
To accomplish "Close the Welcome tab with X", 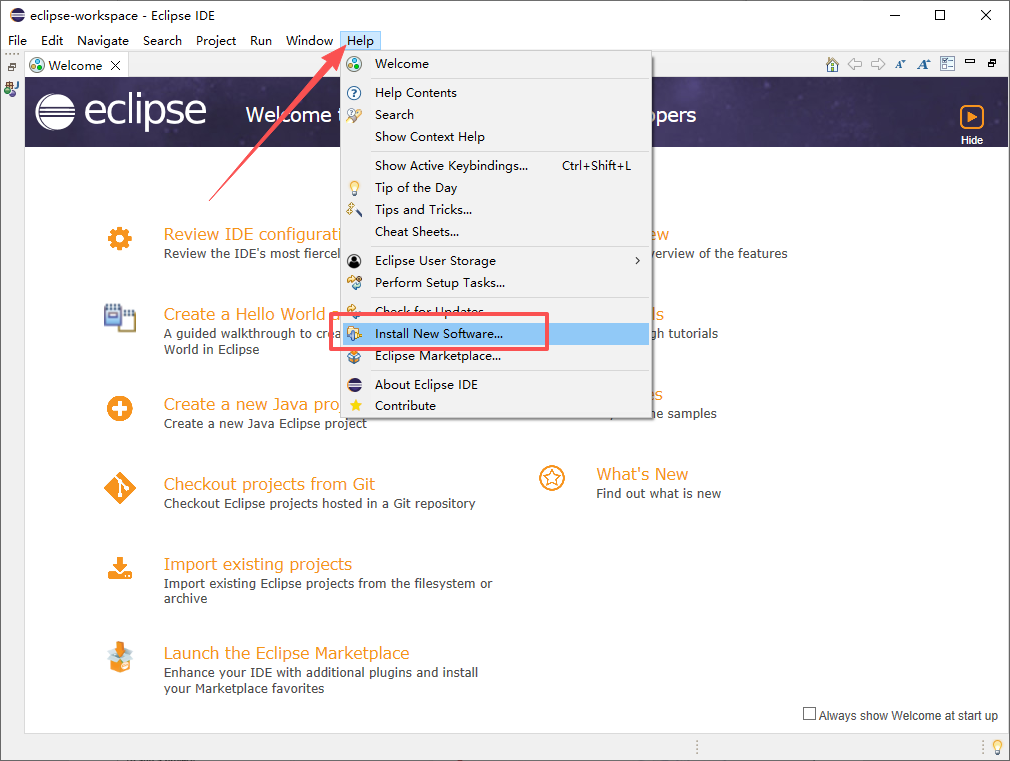I will [115, 66].
